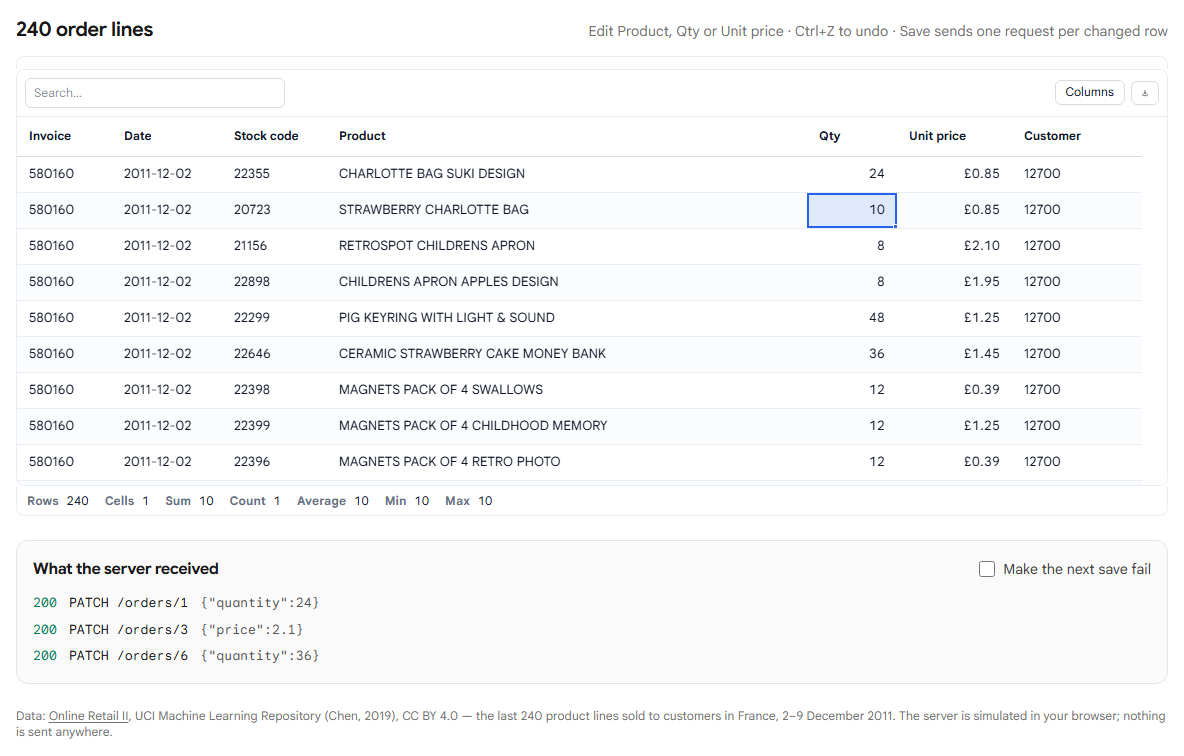
Task: Click log line PATCH /orders/6 quantity 36
Action: tap(176, 656)
